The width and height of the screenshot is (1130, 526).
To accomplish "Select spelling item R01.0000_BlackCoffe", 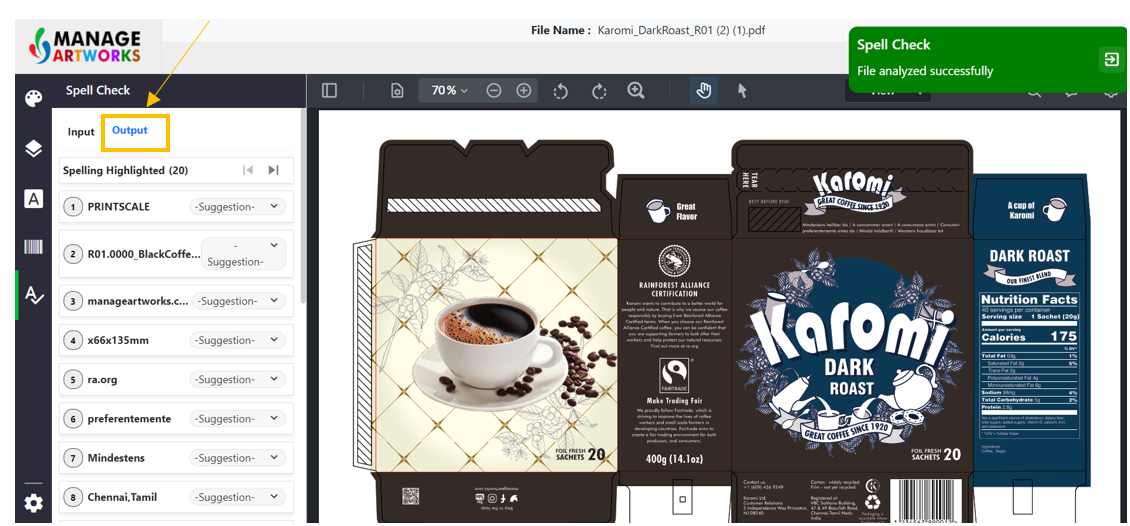I will tap(144, 254).
